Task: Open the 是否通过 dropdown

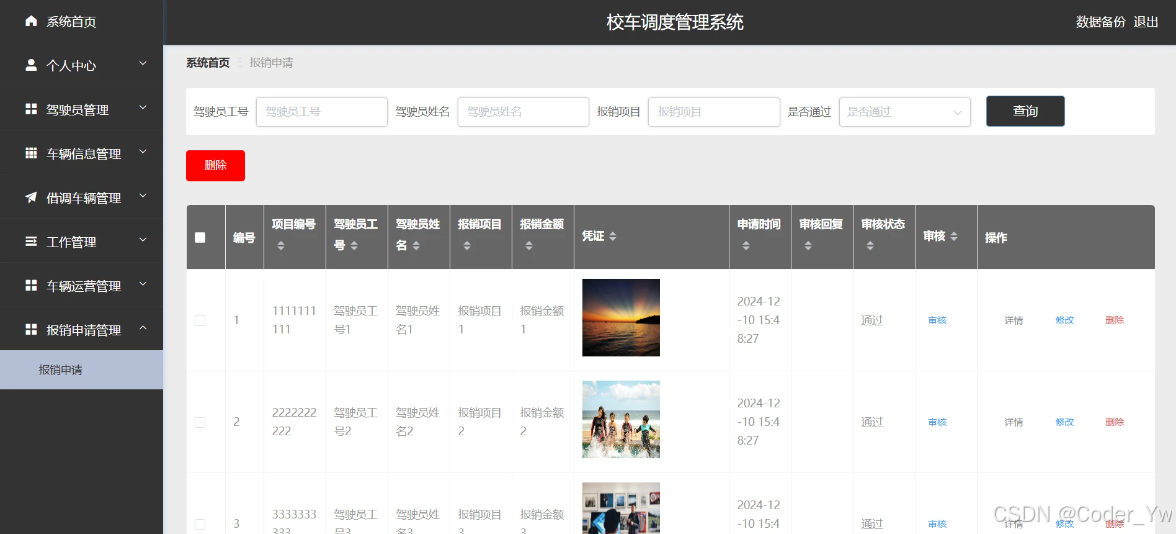Action: 904,112
